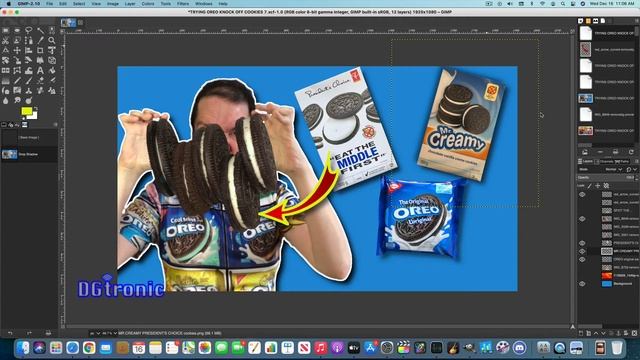Open the zoom percentage dropdown

coord(109,333)
